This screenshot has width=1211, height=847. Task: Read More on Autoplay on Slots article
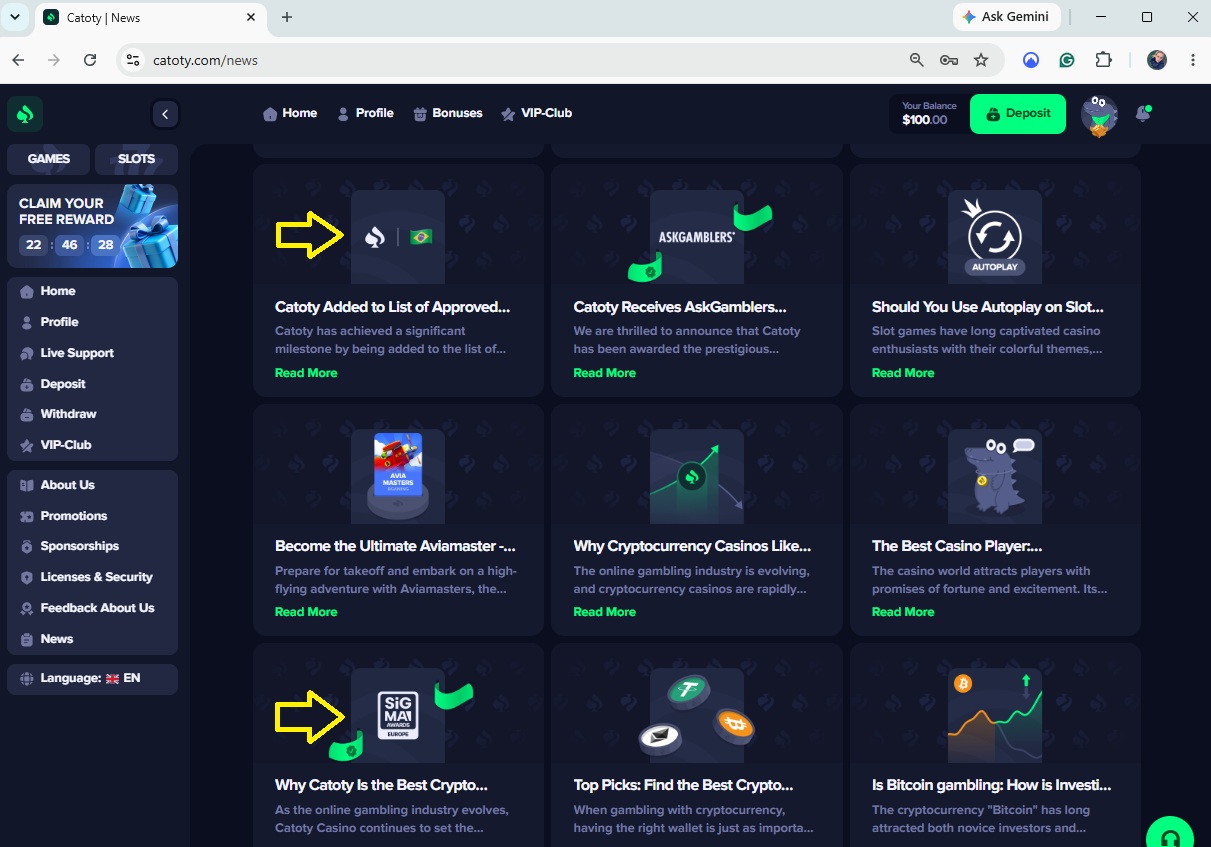[x=903, y=373]
